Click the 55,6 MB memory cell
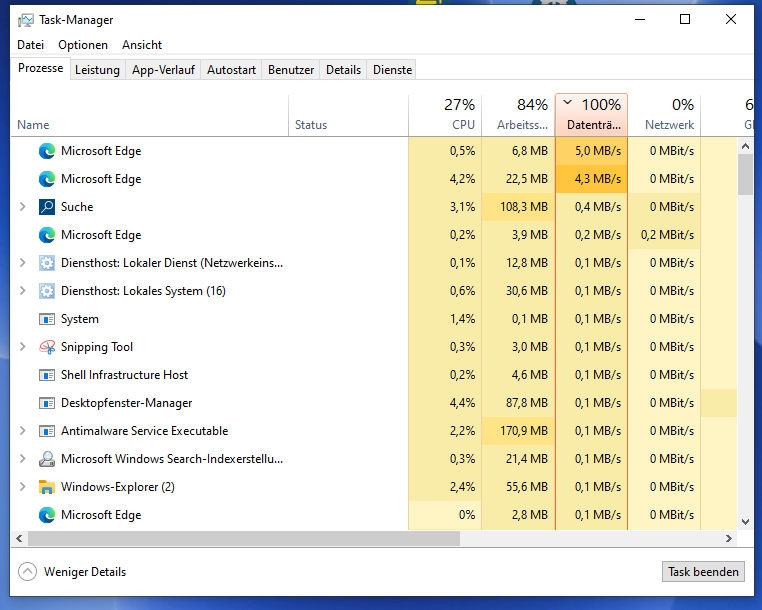Viewport: 762px width, 610px height. (518, 487)
